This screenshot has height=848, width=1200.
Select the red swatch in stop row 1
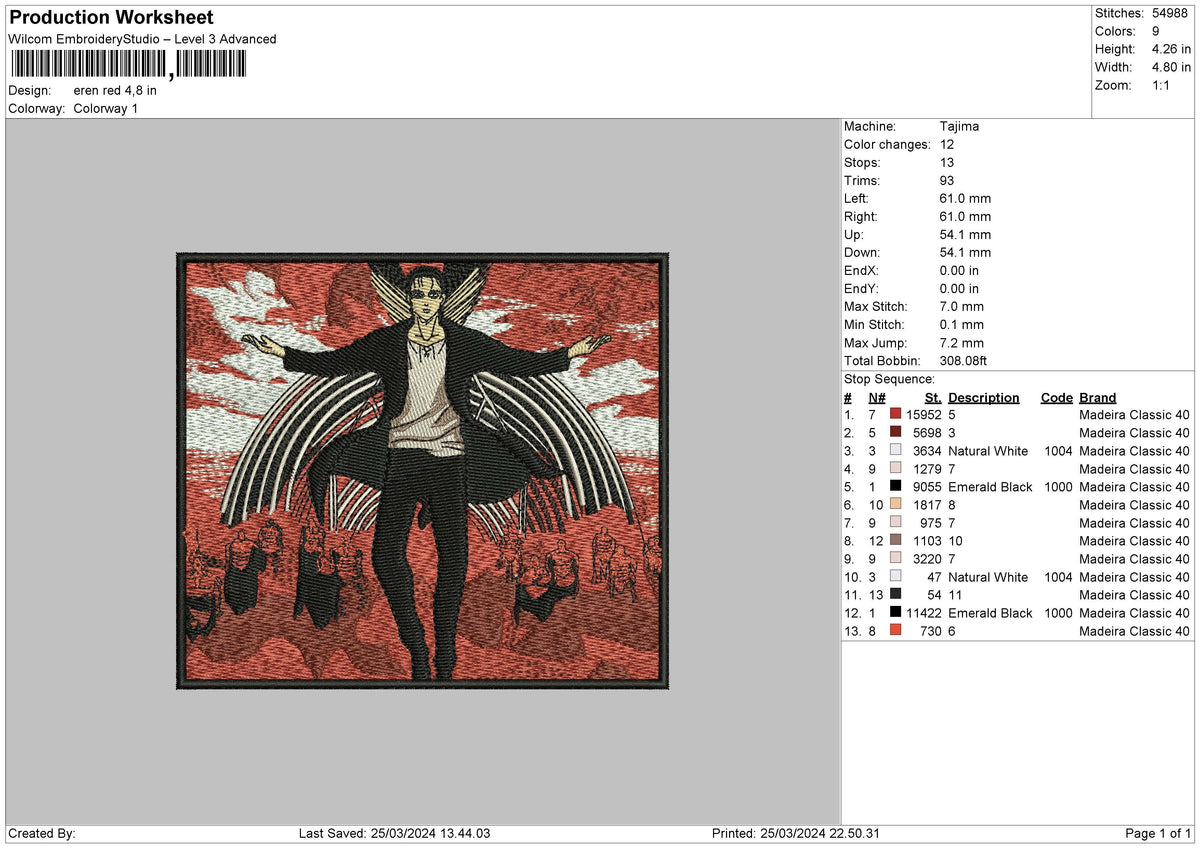(895, 415)
